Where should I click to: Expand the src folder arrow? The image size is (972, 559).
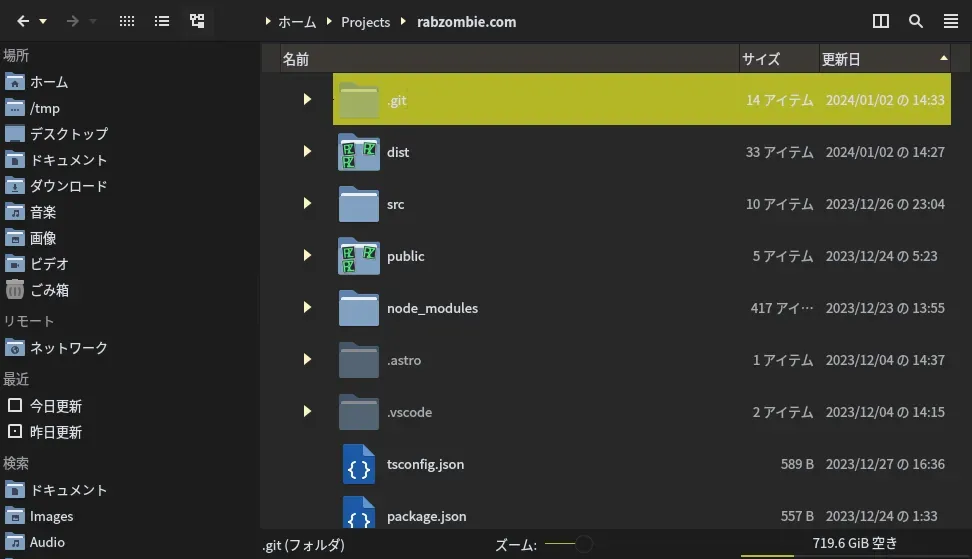pos(307,203)
